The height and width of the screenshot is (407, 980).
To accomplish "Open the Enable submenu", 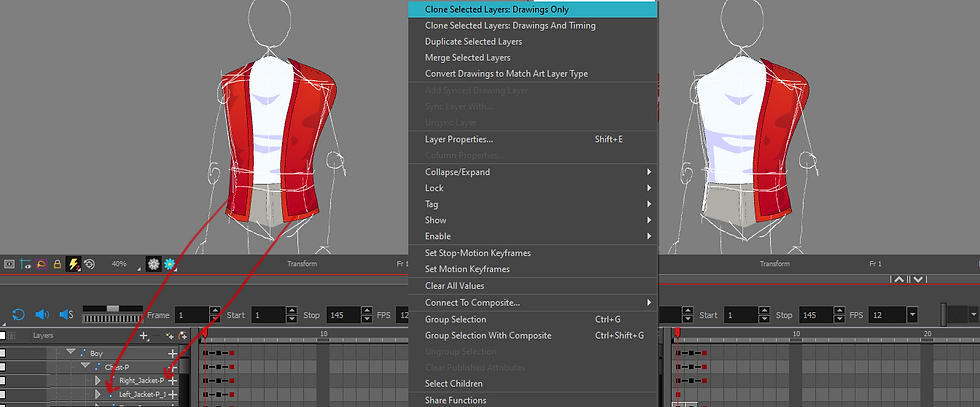I will 532,236.
